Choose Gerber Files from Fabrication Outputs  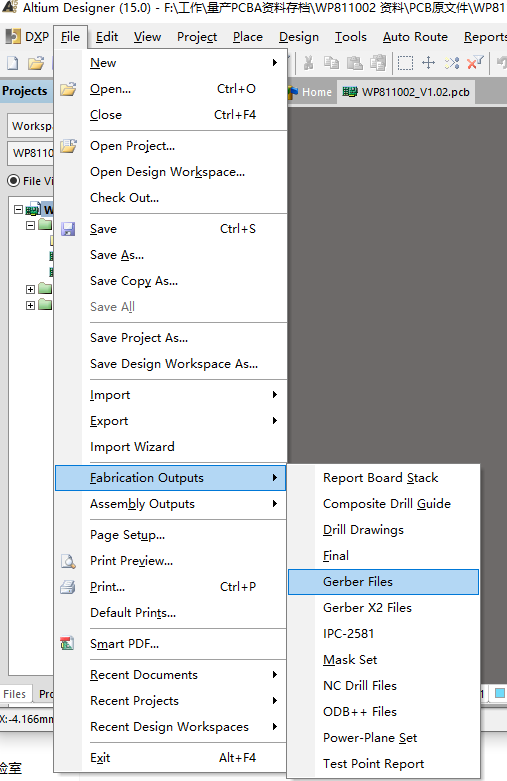383,582
